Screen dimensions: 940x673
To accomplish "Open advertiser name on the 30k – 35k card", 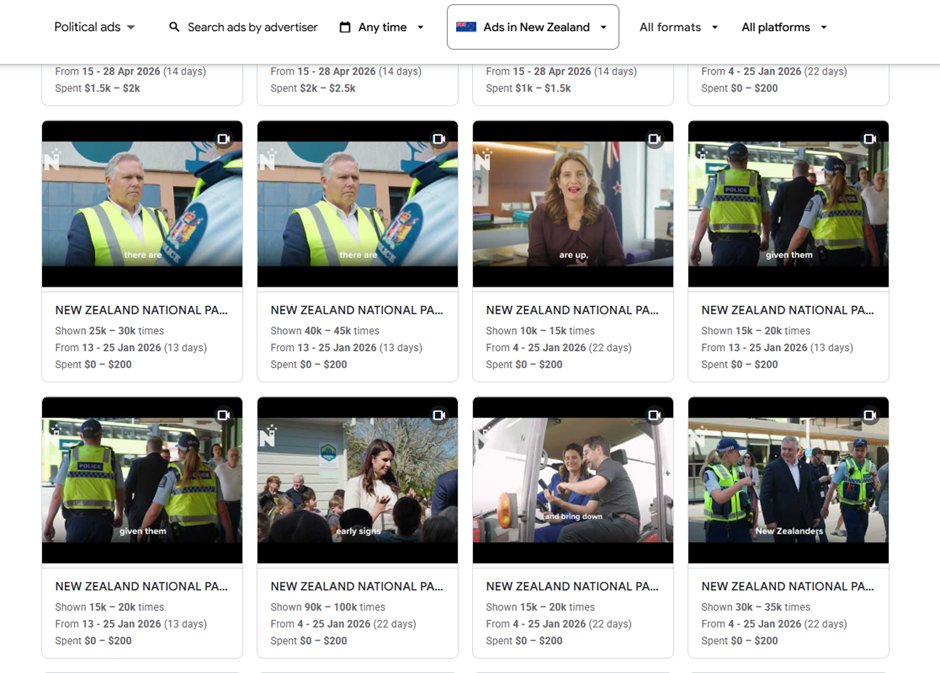I will click(788, 587).
